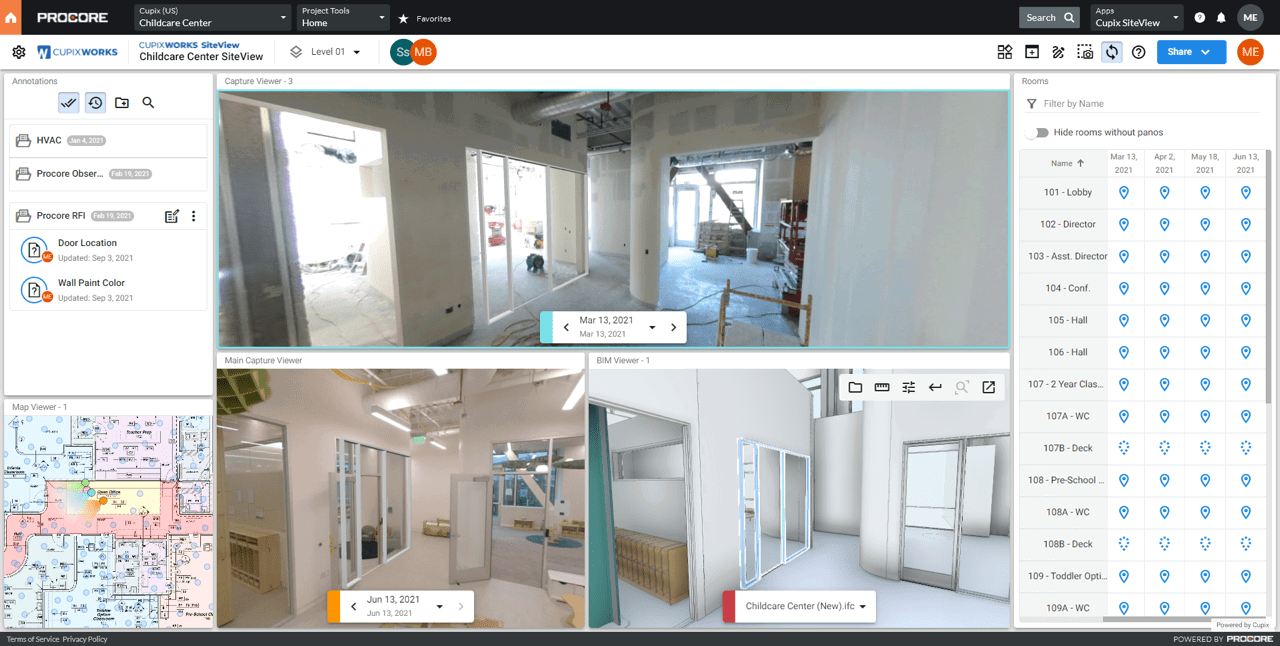Image resolution: width=1280 pixels, height=646 pixels.
Task: Open BIM Viewer in a new window
Action: click(988, 387)
